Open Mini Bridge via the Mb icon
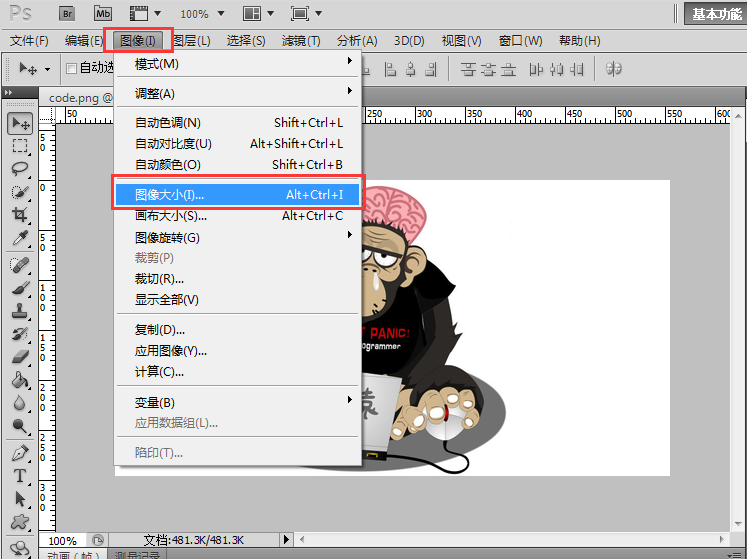 click(103, 13)
